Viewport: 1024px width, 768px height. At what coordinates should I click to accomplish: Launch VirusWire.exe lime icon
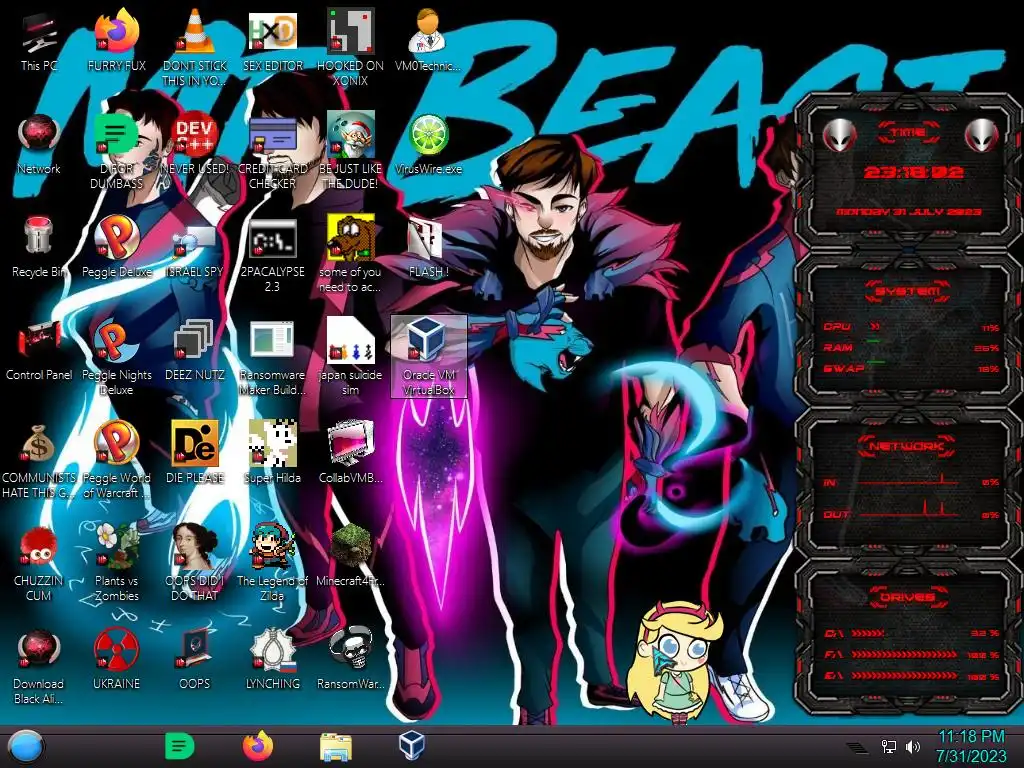click(x=428, y=144)
